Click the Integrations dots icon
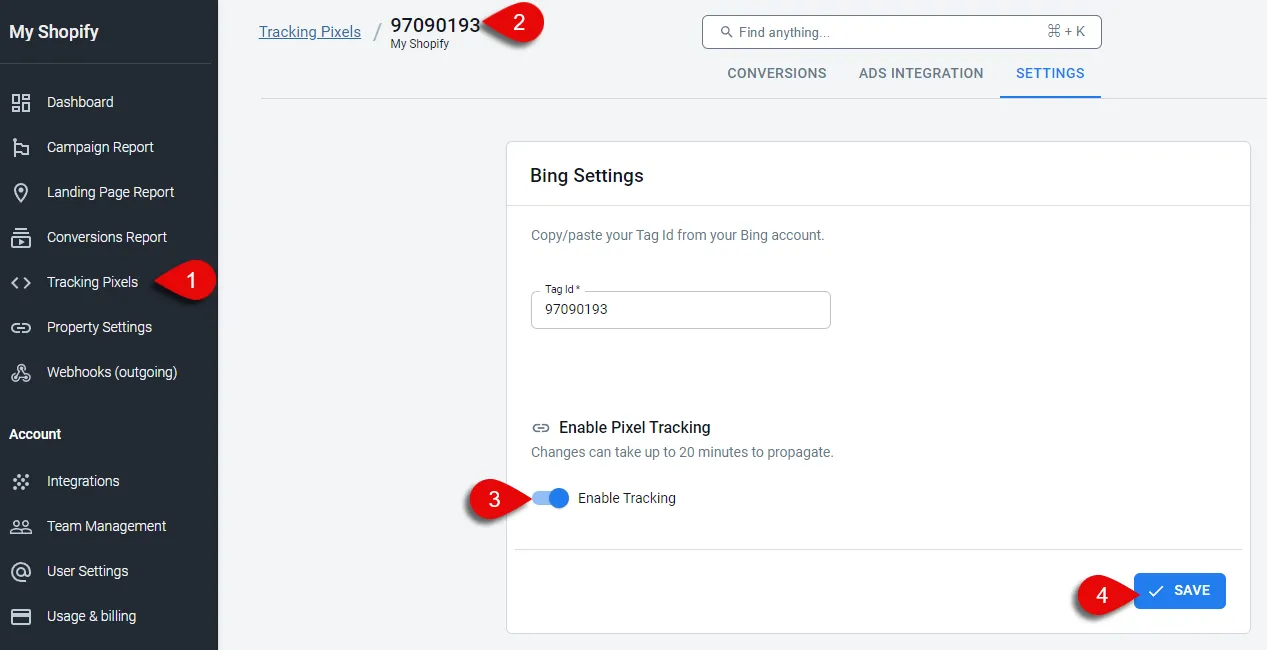 pos(21,481)
